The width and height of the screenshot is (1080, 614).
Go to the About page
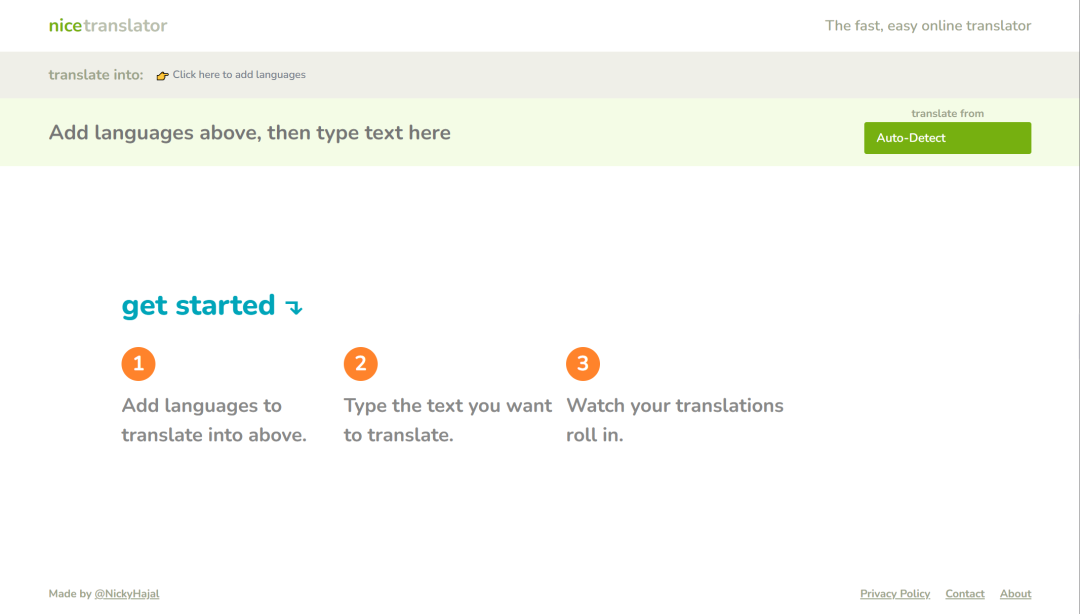point(1015,594)
